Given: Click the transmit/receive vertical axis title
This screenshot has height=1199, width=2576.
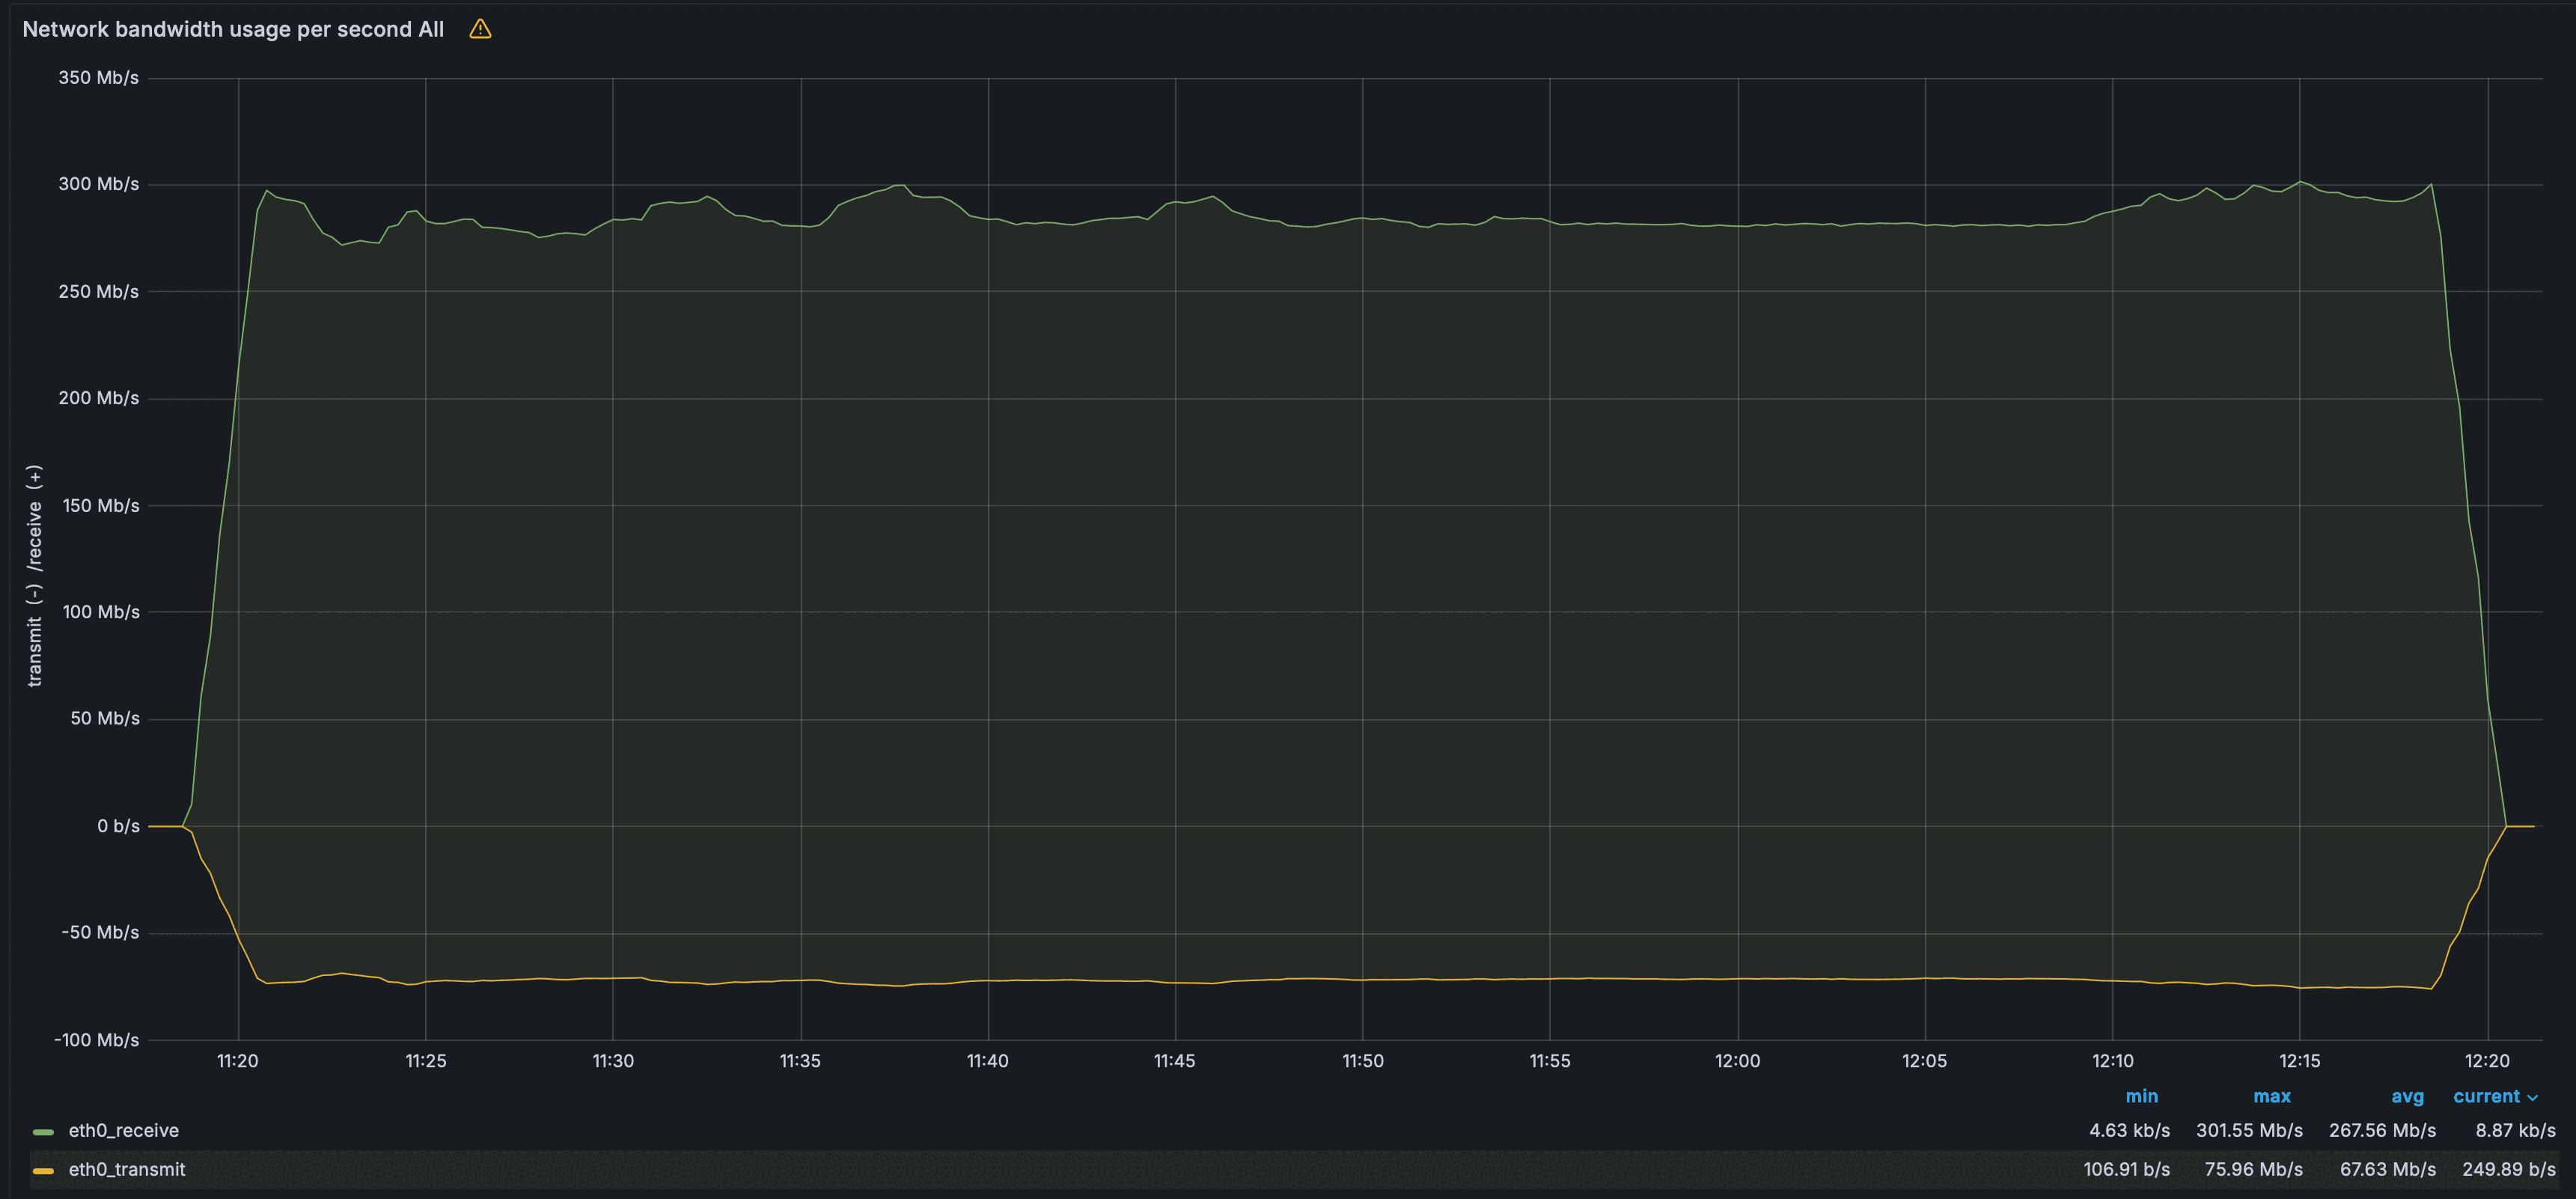Looking at the screenshot, I should [x=35, y=575].
